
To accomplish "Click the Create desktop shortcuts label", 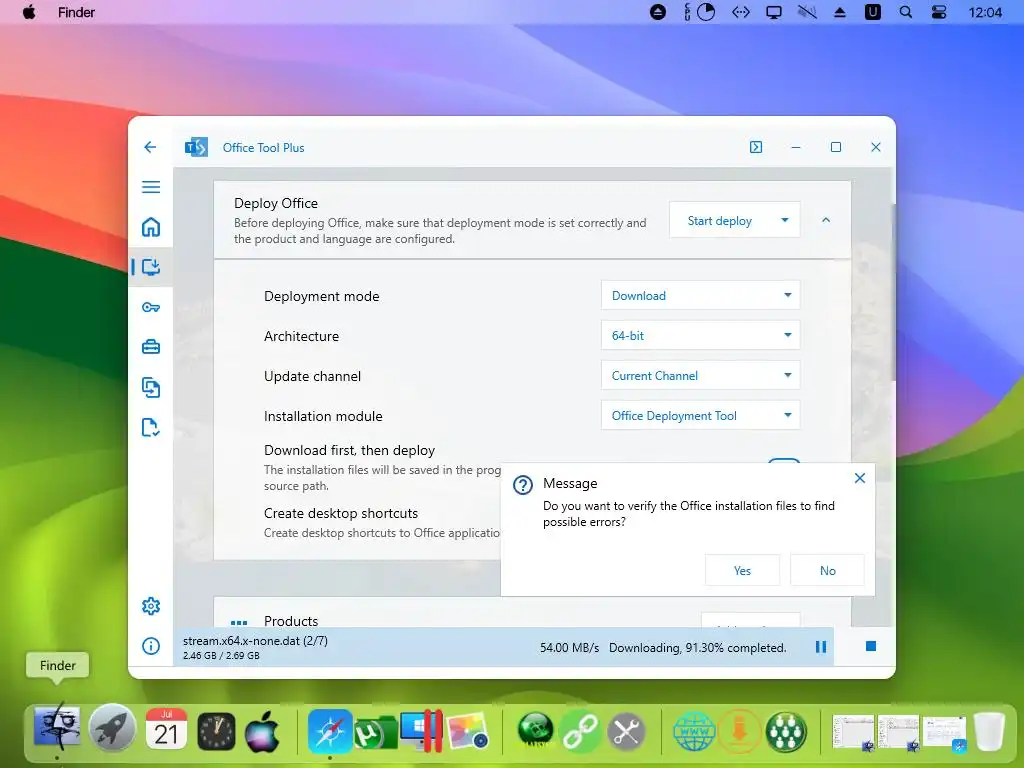I will point(341,513).
